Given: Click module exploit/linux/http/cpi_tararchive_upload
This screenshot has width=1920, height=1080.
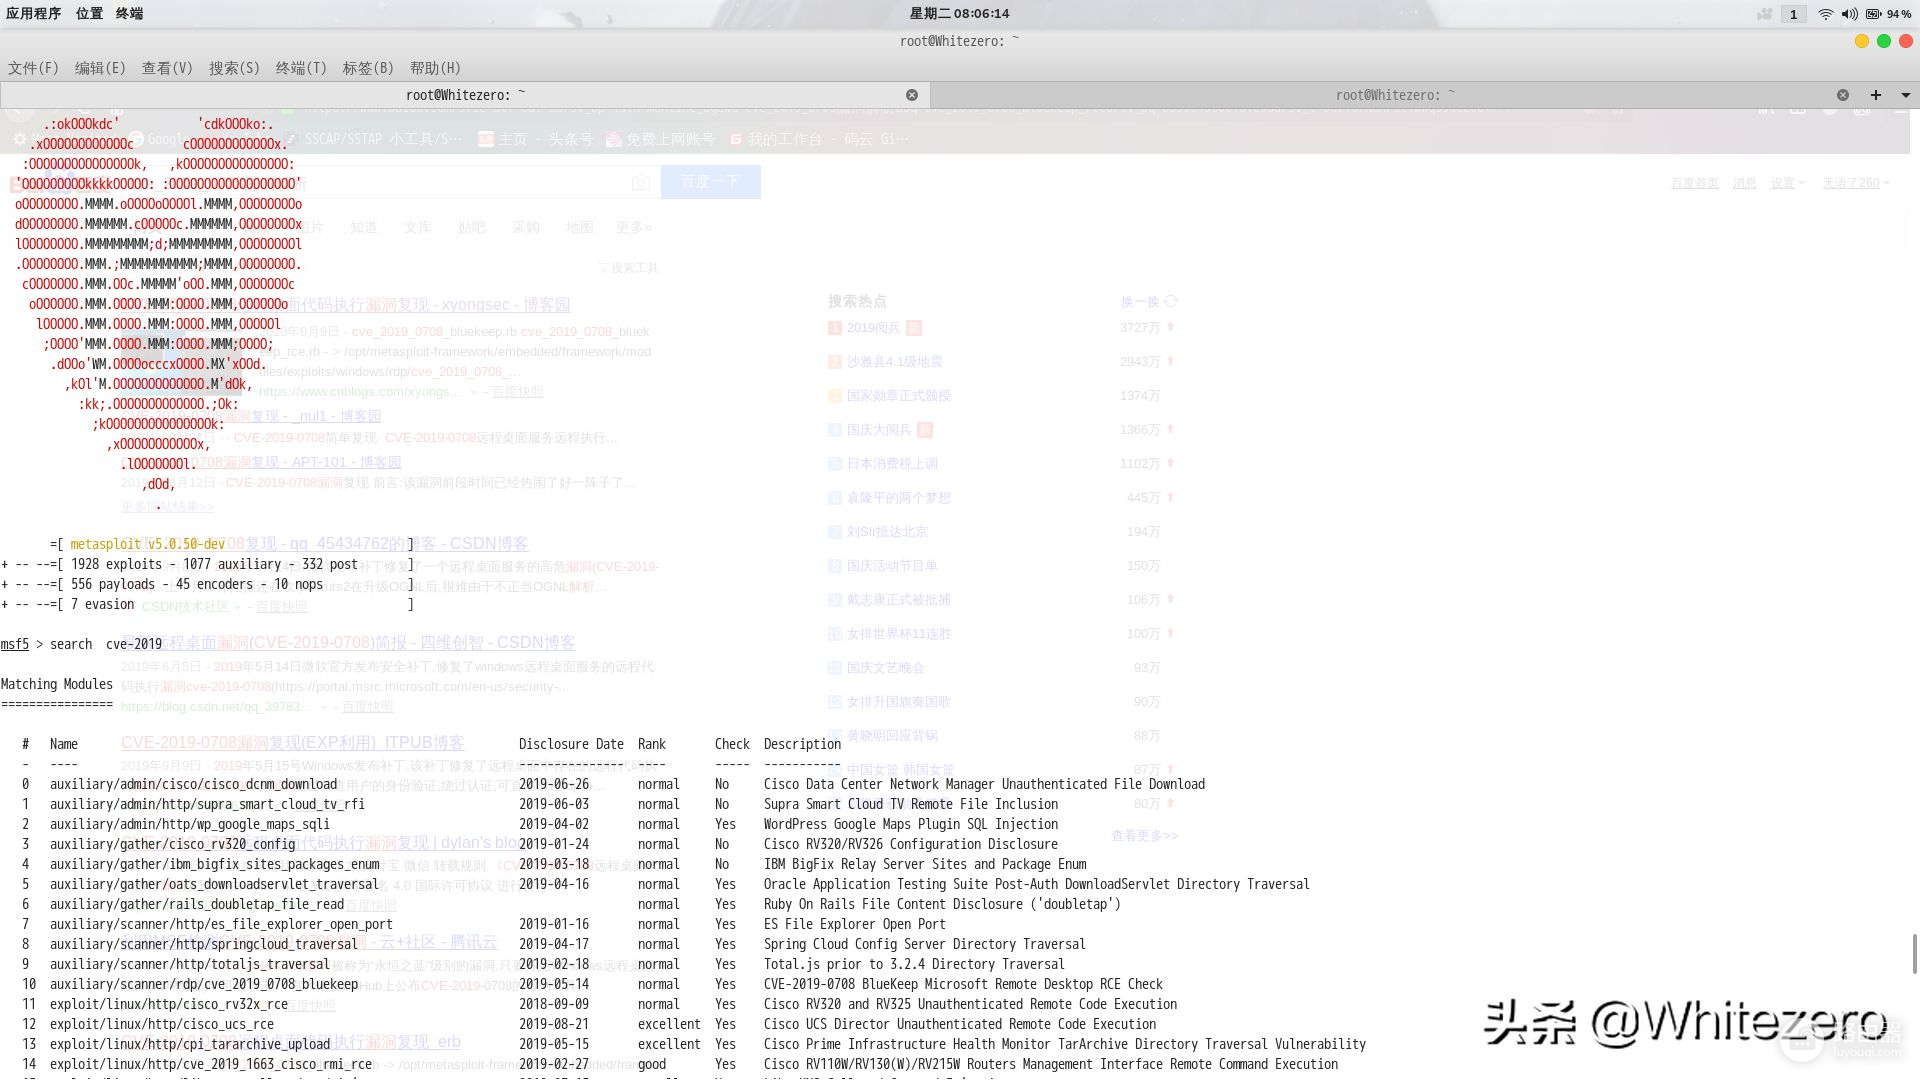Looking at the screenshot, I should tap(190, 1044).
